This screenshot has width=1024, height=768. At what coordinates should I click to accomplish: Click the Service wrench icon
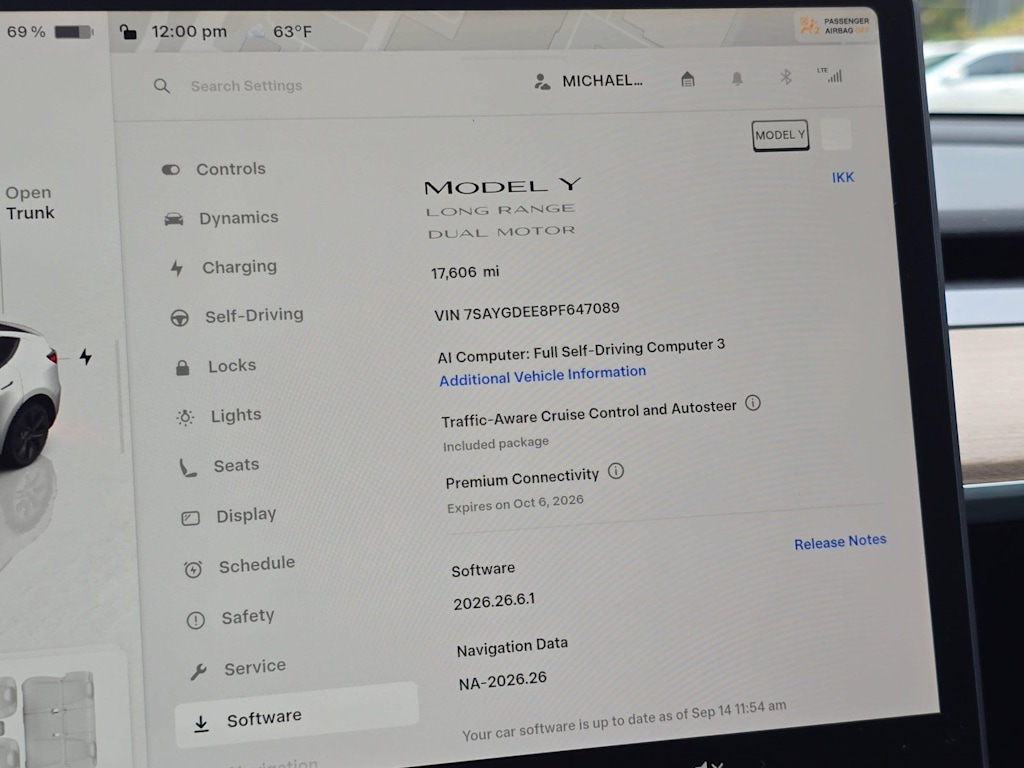click(199, 671)
